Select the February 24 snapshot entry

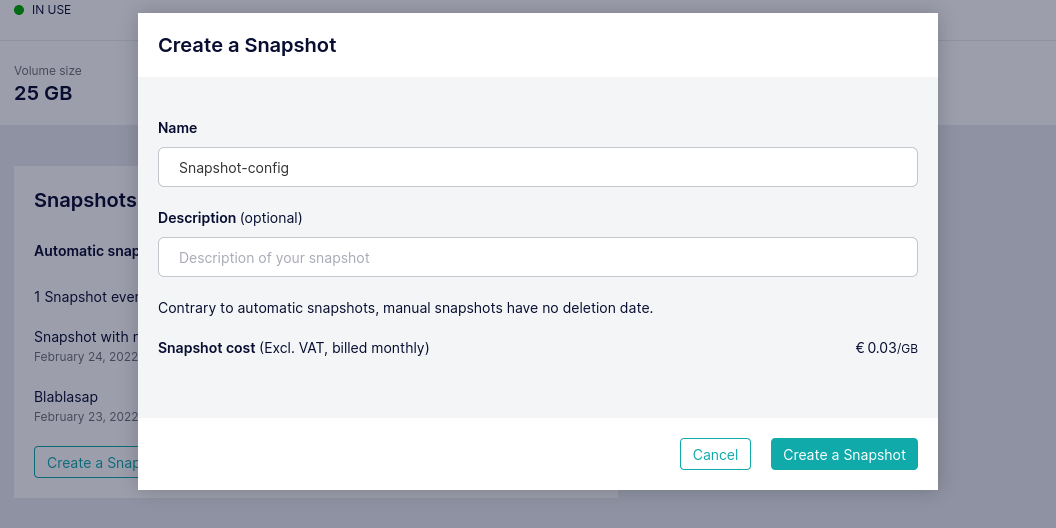tap(85, 337)
